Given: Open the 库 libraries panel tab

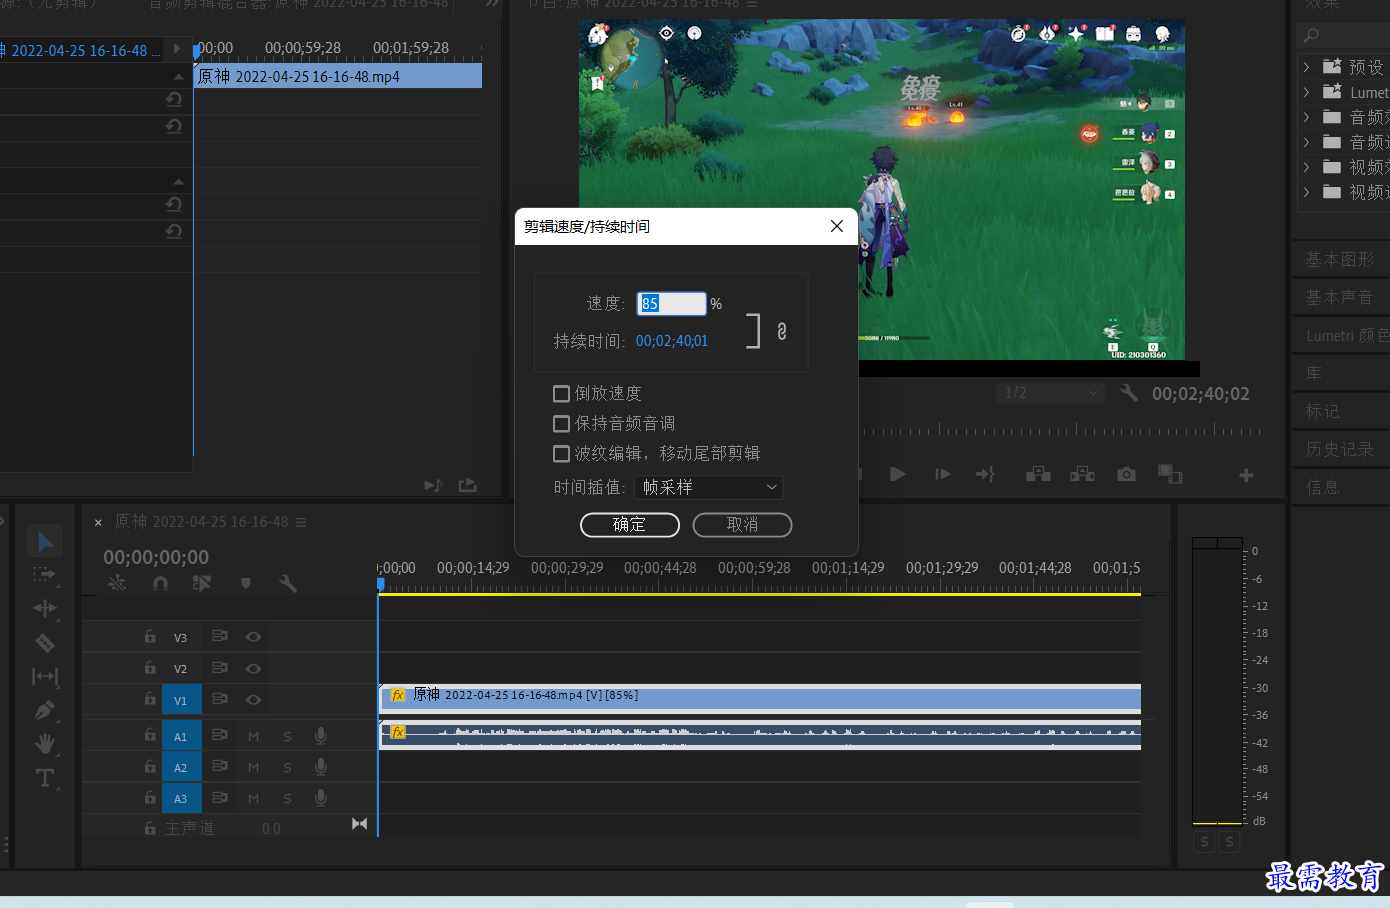Looking at the screenshot, I should click(x=1314, y=374).
